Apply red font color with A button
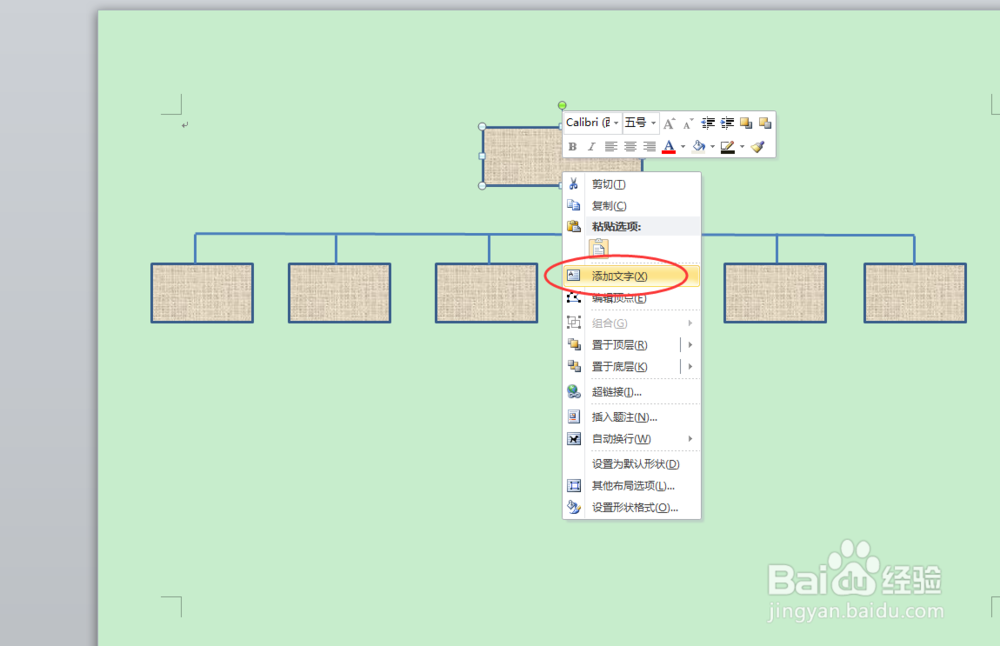Image resolution: width=1000 pixels, height=646 pixels. pyautogui.click(x=668, y=147)
